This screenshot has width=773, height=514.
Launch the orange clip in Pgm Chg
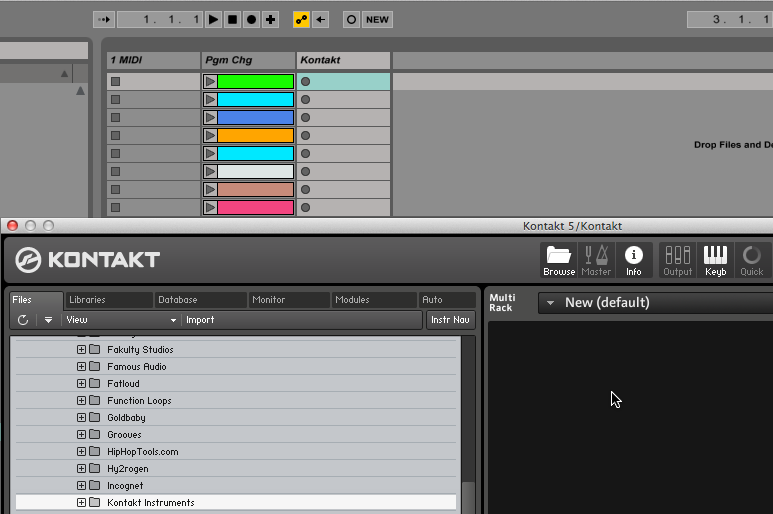(210, 136)
